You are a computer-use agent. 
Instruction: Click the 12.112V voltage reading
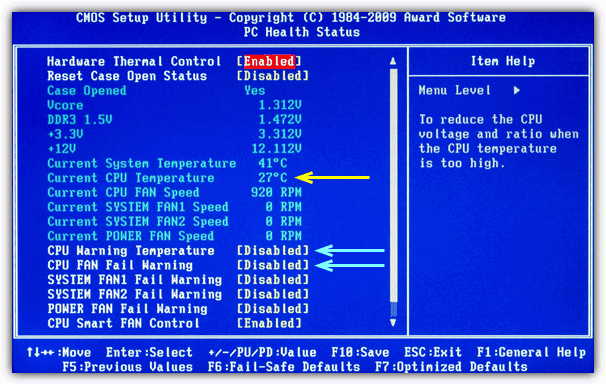(x=276, y=148)
